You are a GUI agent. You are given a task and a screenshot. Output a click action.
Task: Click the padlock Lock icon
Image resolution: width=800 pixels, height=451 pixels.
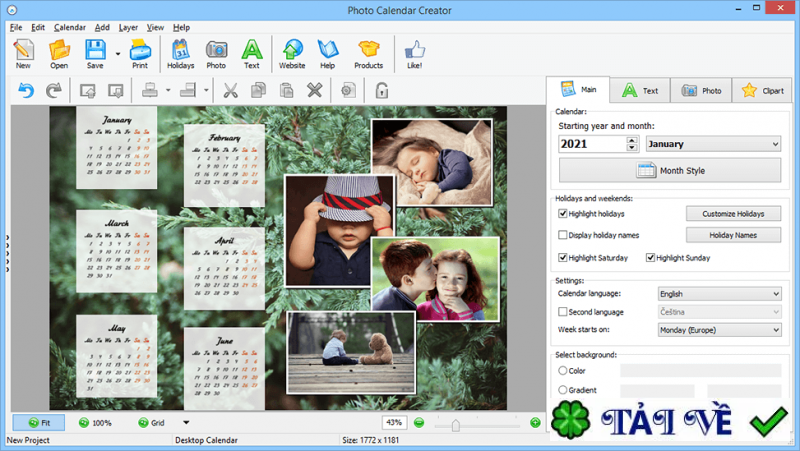tap(381, 91)
